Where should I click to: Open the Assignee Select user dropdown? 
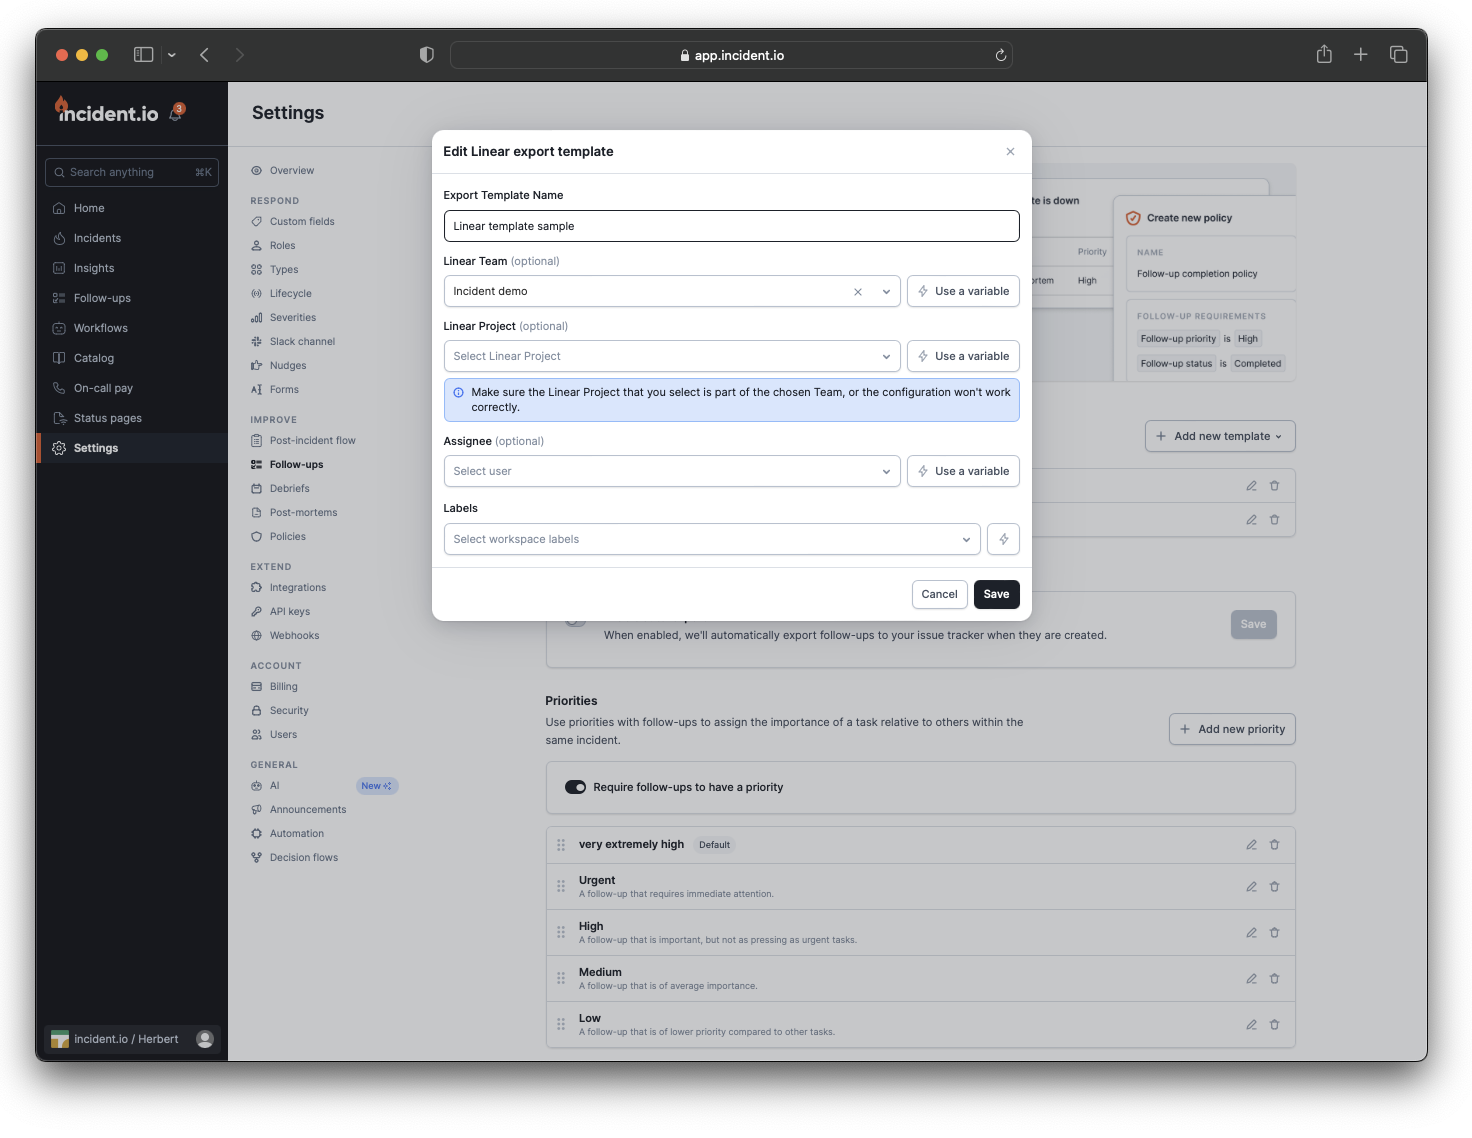pos(672,472)
